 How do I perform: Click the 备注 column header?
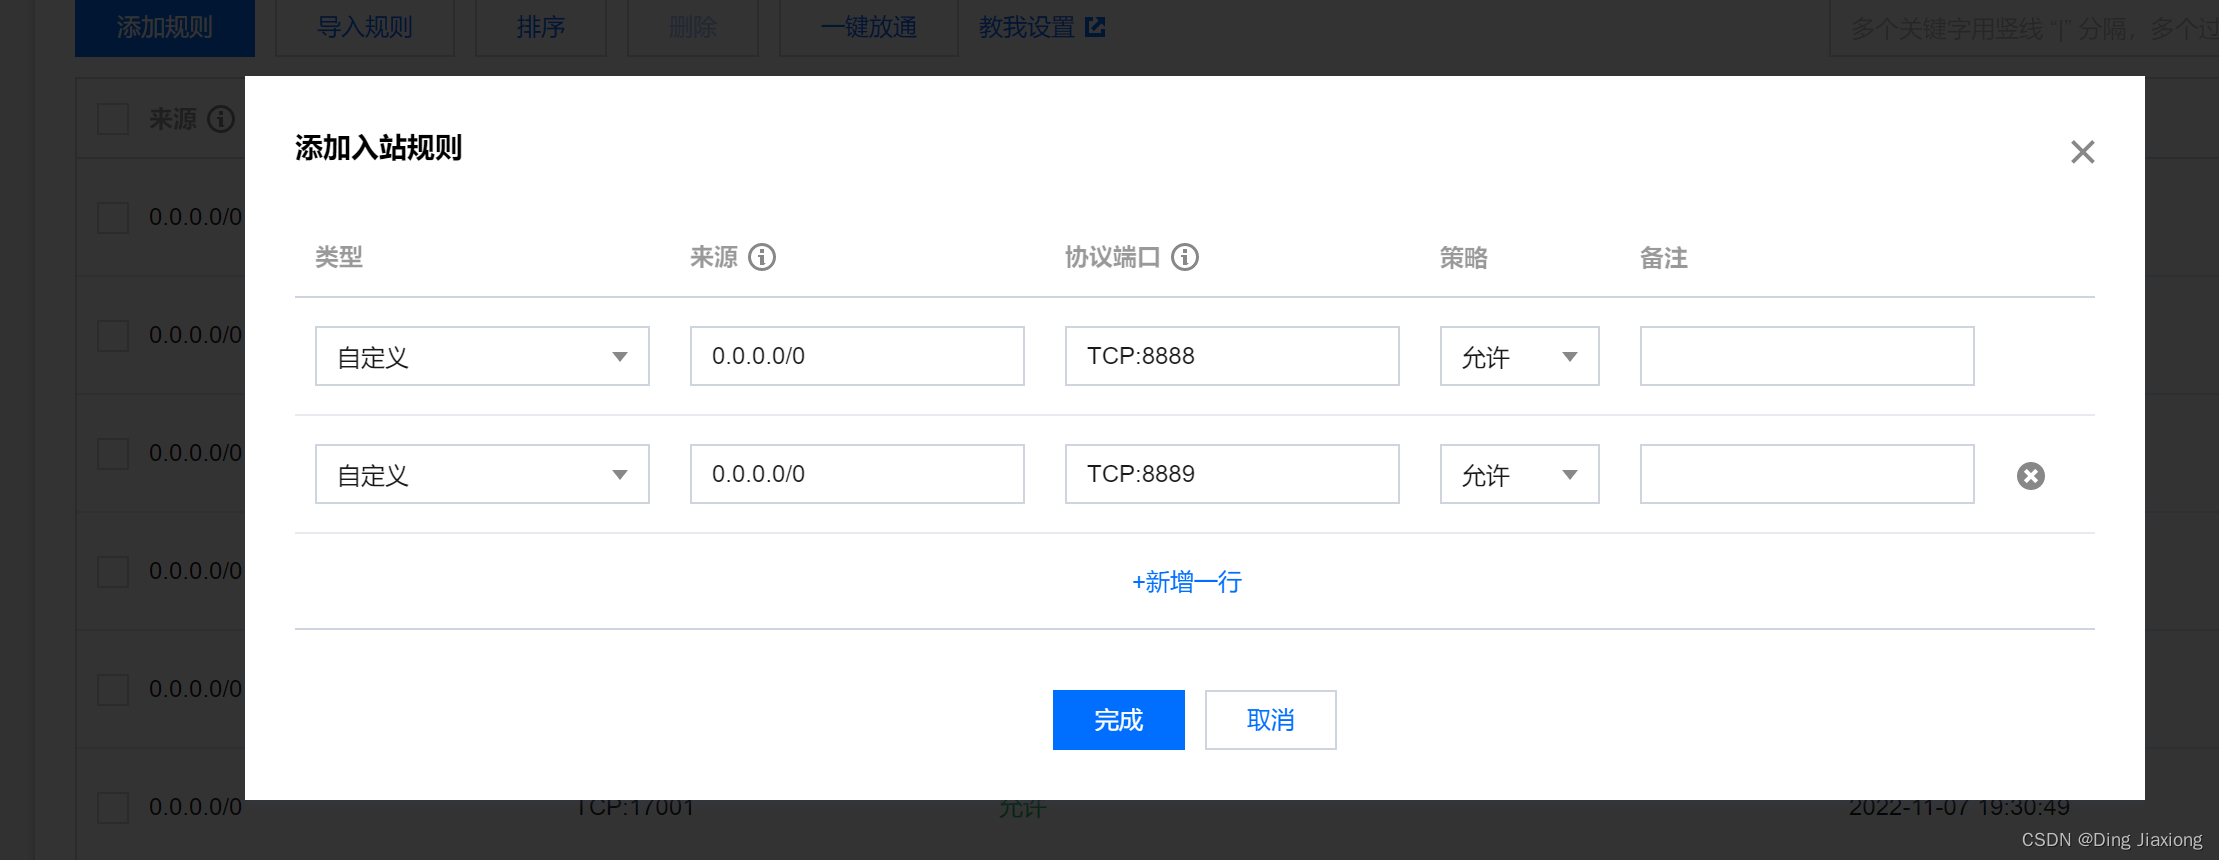pyautogui.click(x=1664, y=258)
